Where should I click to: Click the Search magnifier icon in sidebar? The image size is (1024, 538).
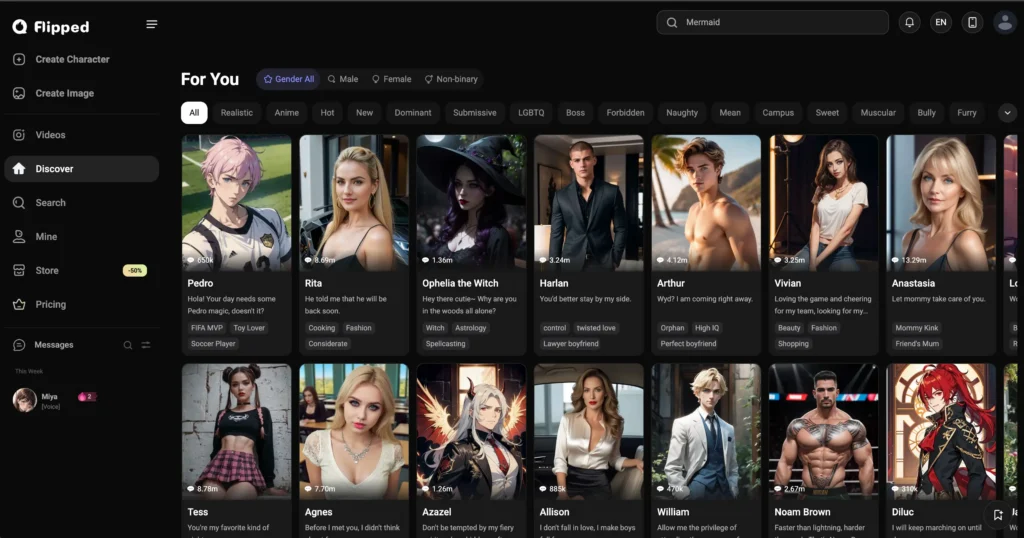(19, 202)
